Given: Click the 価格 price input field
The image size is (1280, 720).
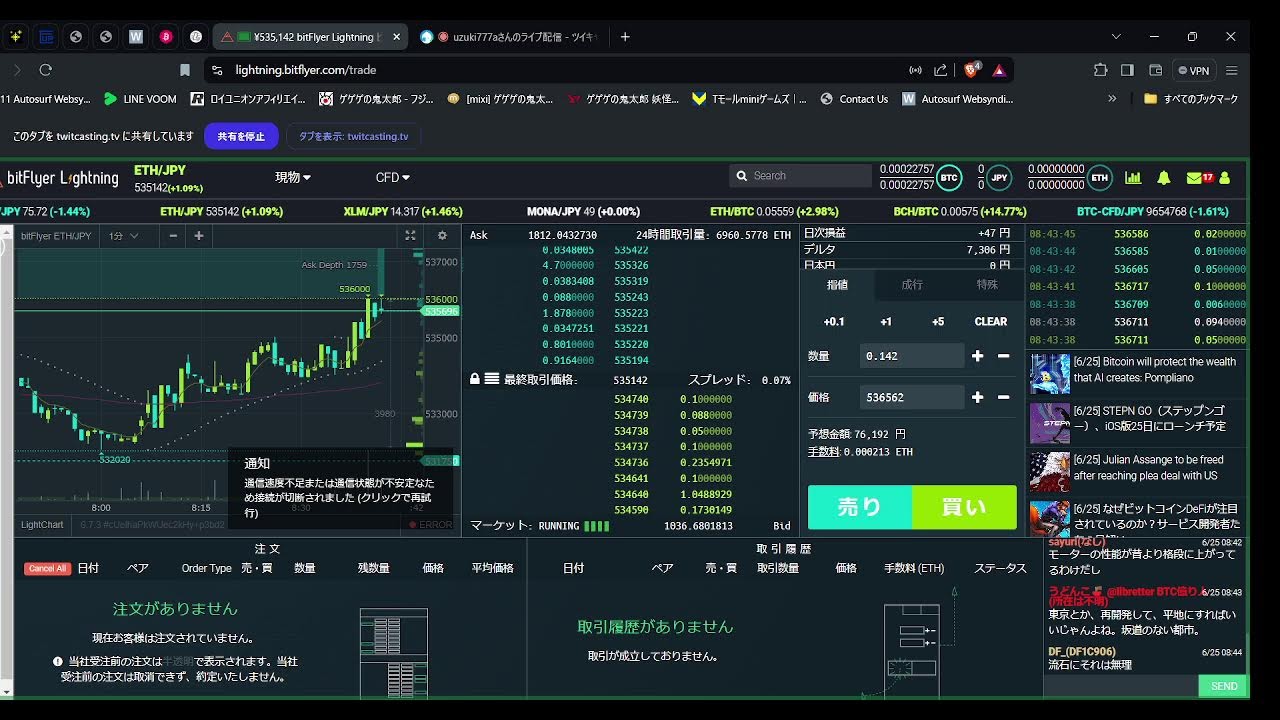Looking at the screenshot, I should point(911,397).
